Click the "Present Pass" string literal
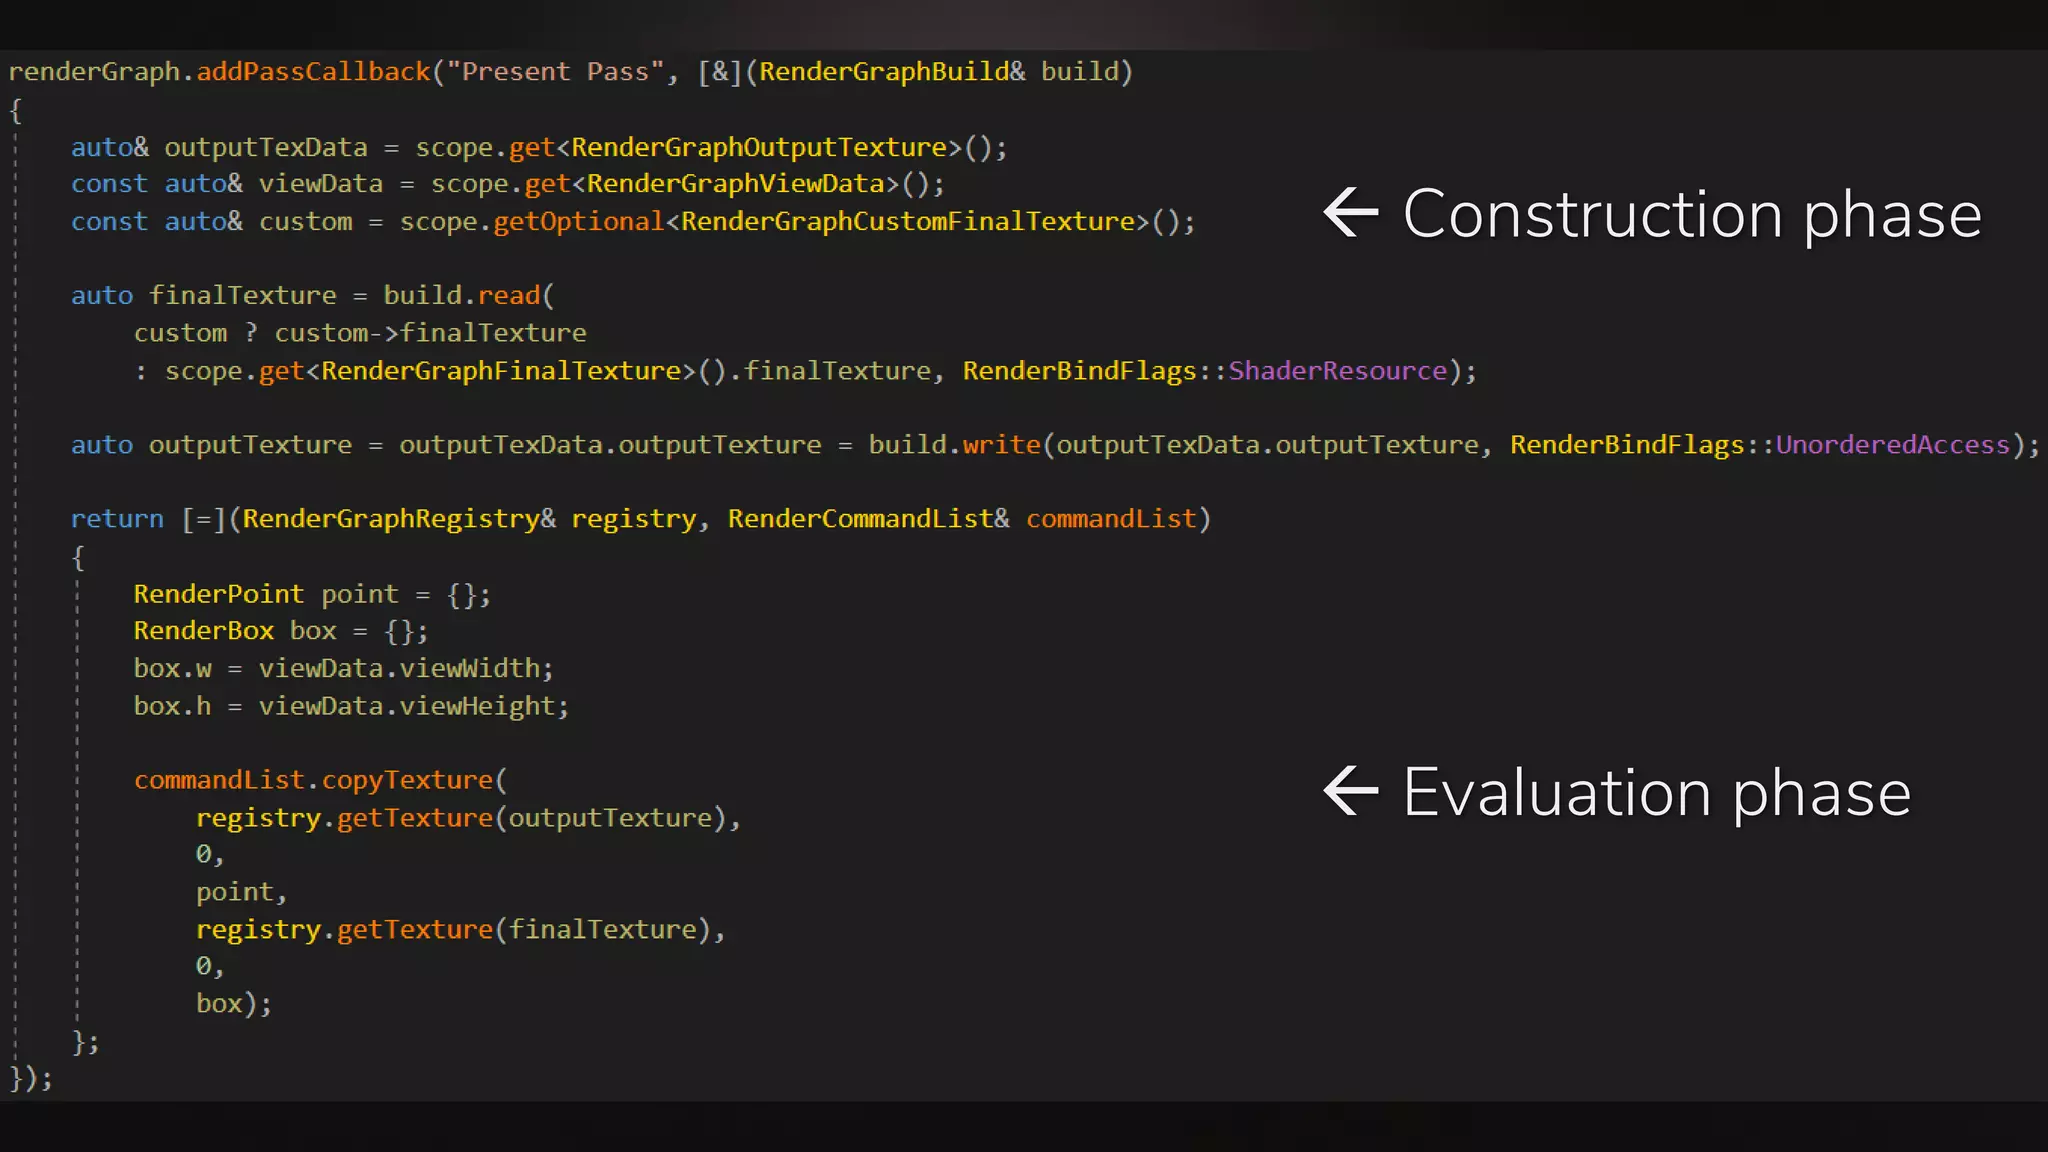2048x1152 pixels. [555, 72]
